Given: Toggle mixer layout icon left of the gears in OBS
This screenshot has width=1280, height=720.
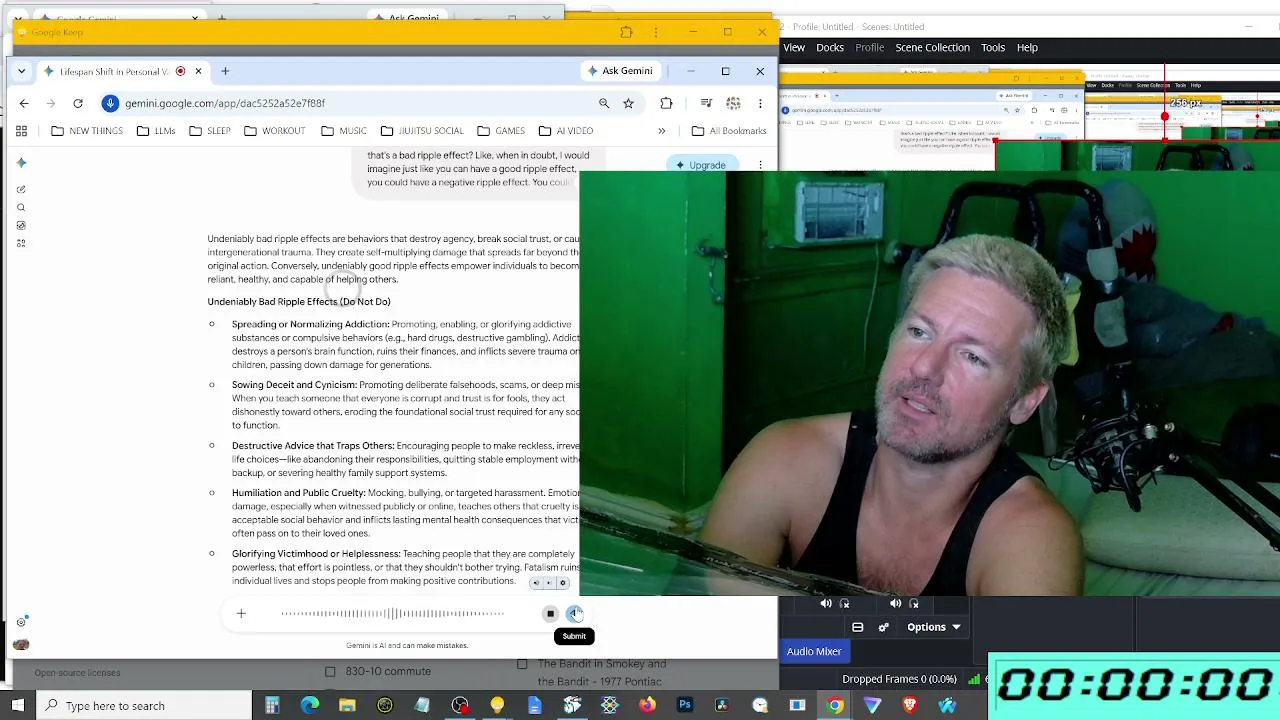Looking at the screenshot, I should pyautogui.click(x=857, y=627).
